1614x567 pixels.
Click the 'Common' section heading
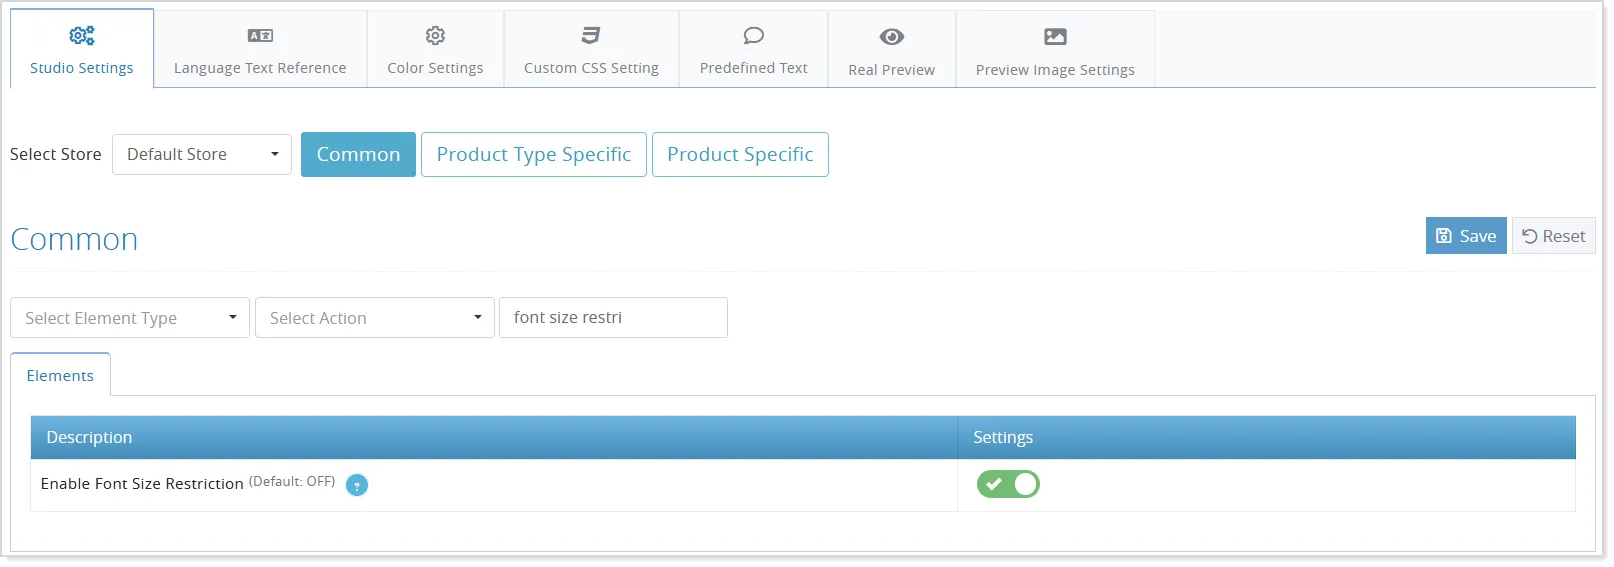coord(74,239)
